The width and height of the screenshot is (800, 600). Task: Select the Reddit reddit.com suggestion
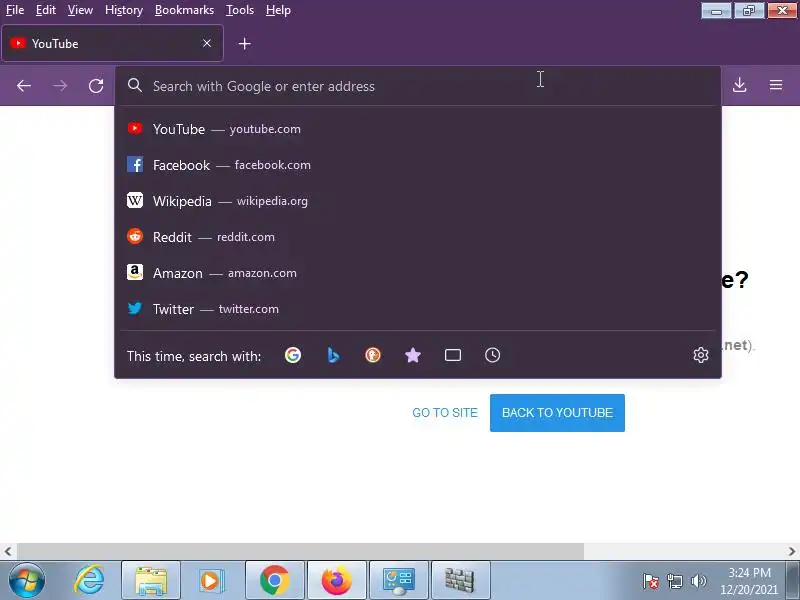click(418, 237)
